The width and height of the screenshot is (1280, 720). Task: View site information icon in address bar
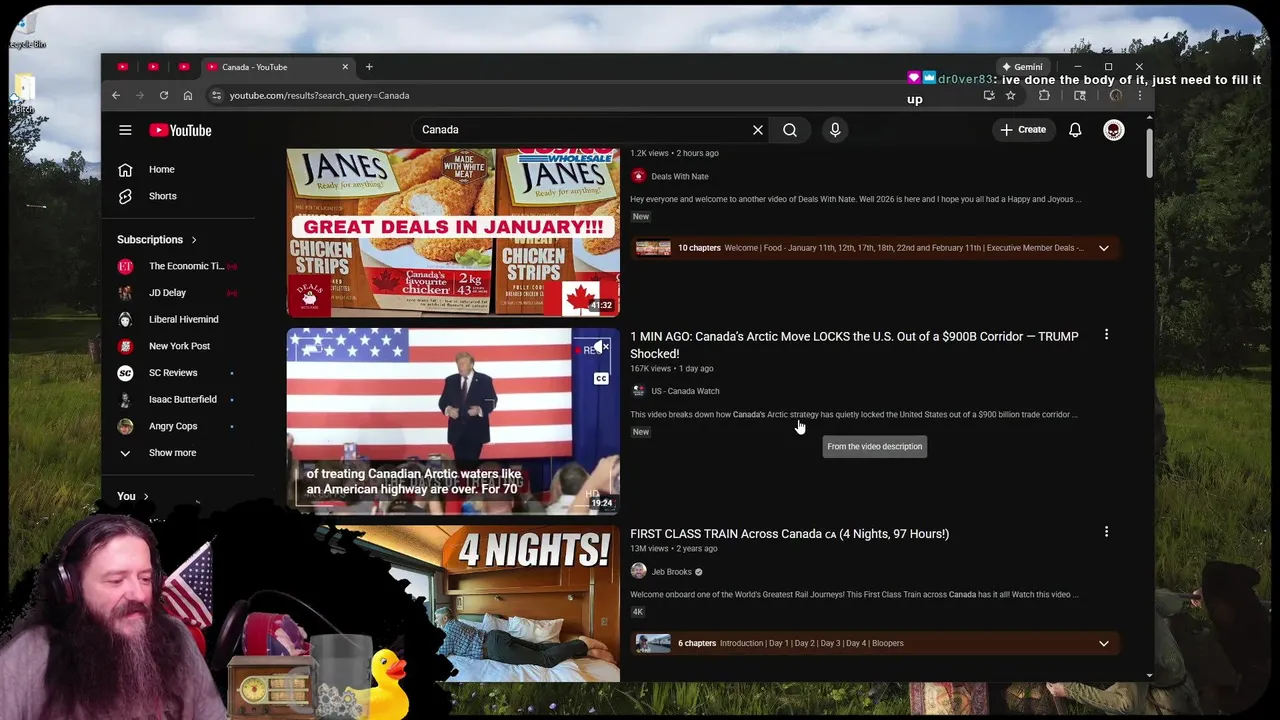pos(216,95)
